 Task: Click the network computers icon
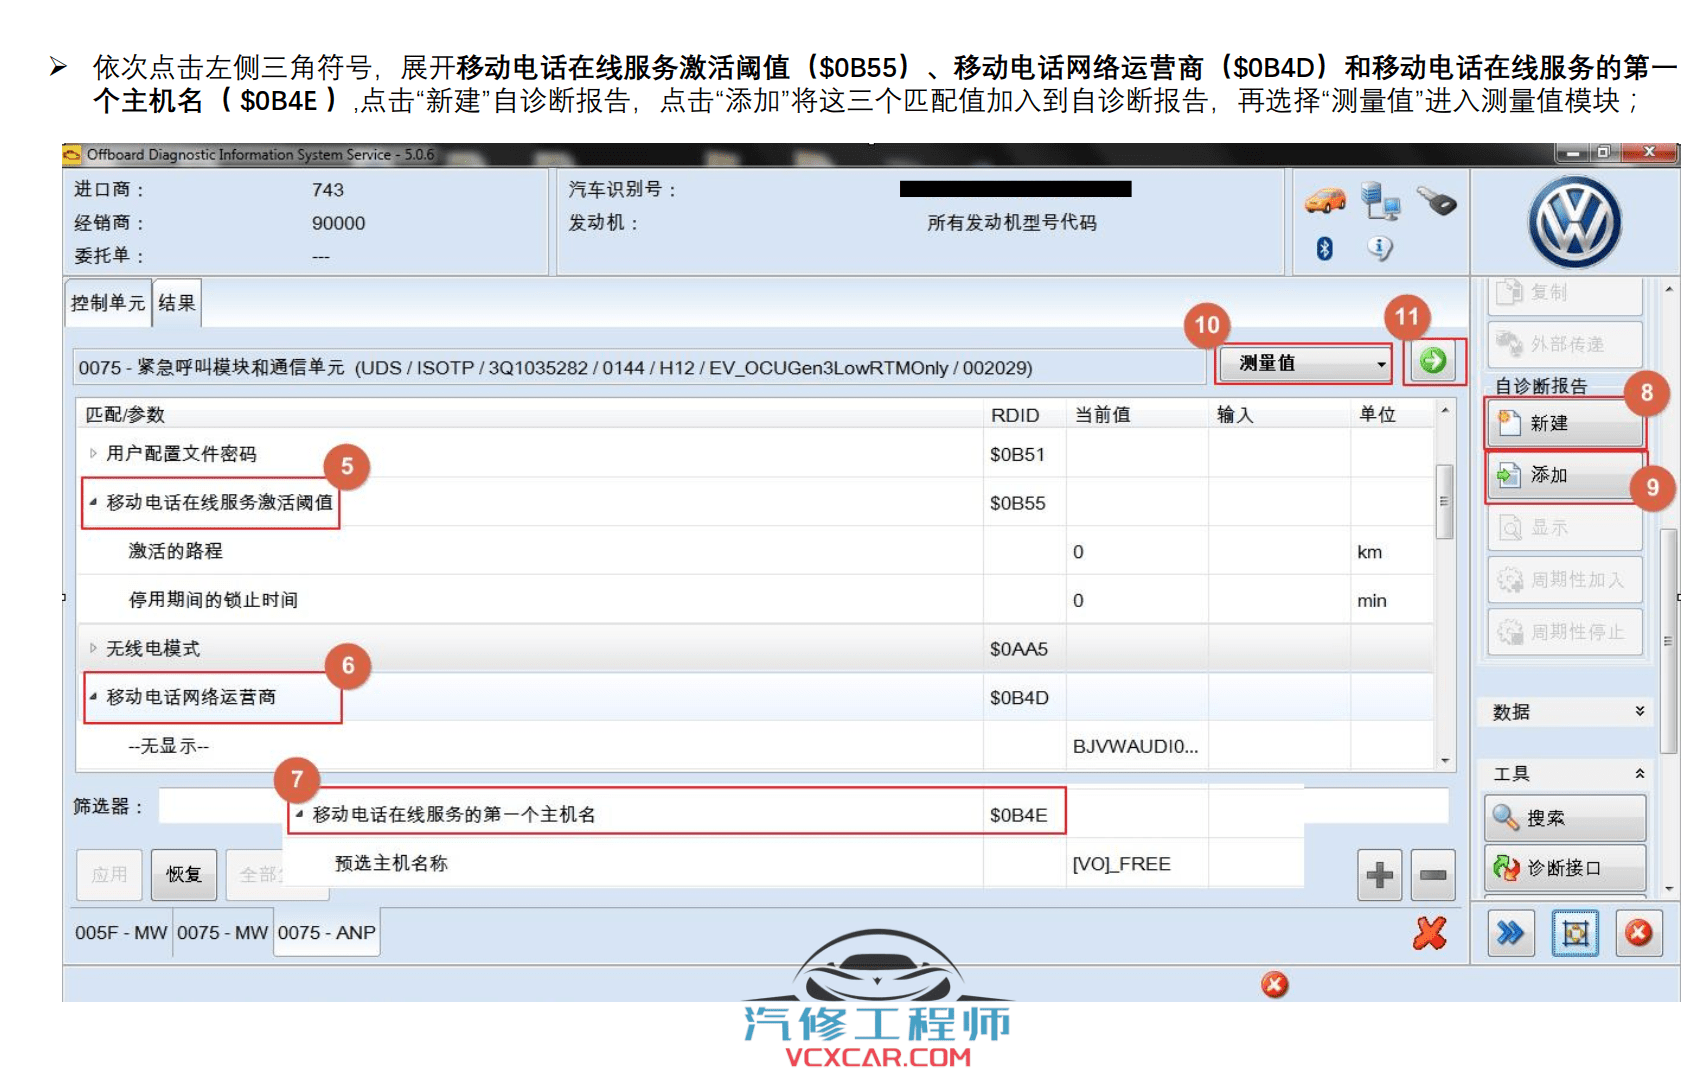[x=1380, y=201]
